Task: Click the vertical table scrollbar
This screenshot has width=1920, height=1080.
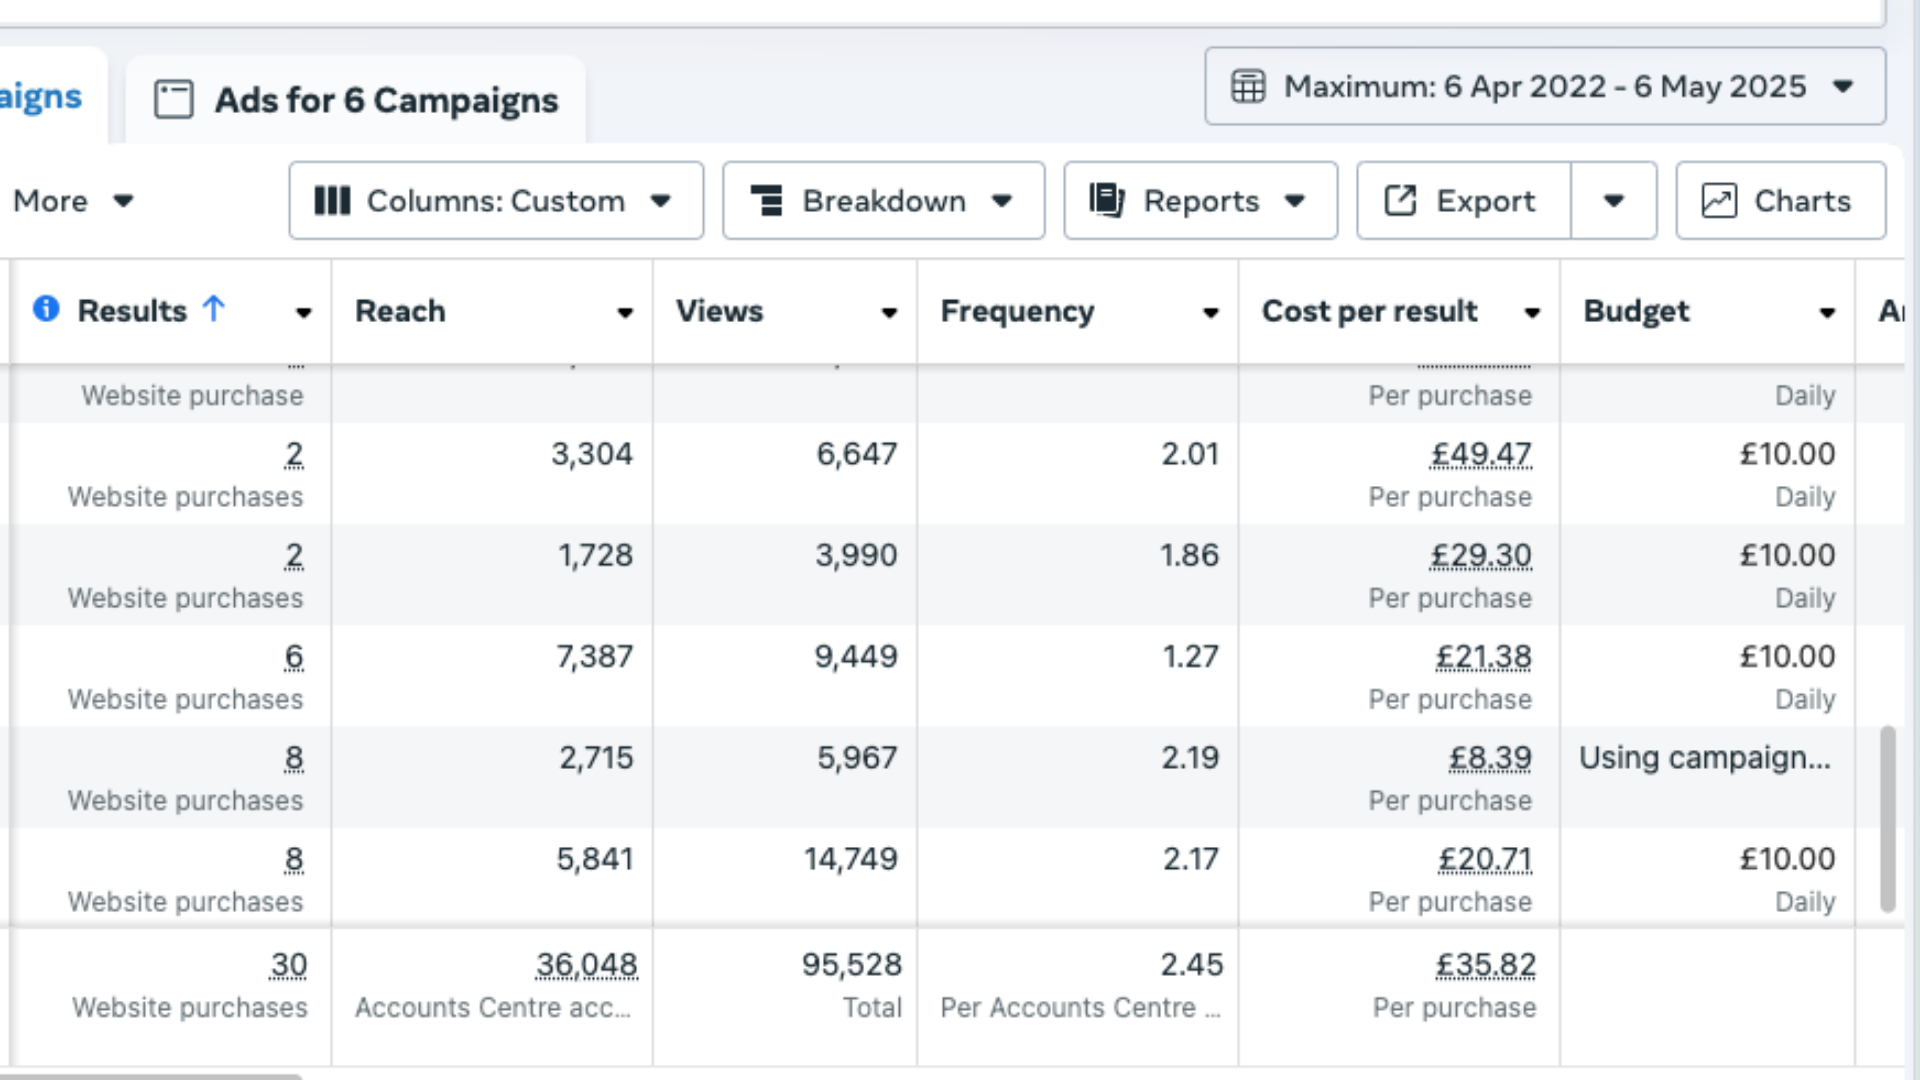Action: [x=1887, y=818]
